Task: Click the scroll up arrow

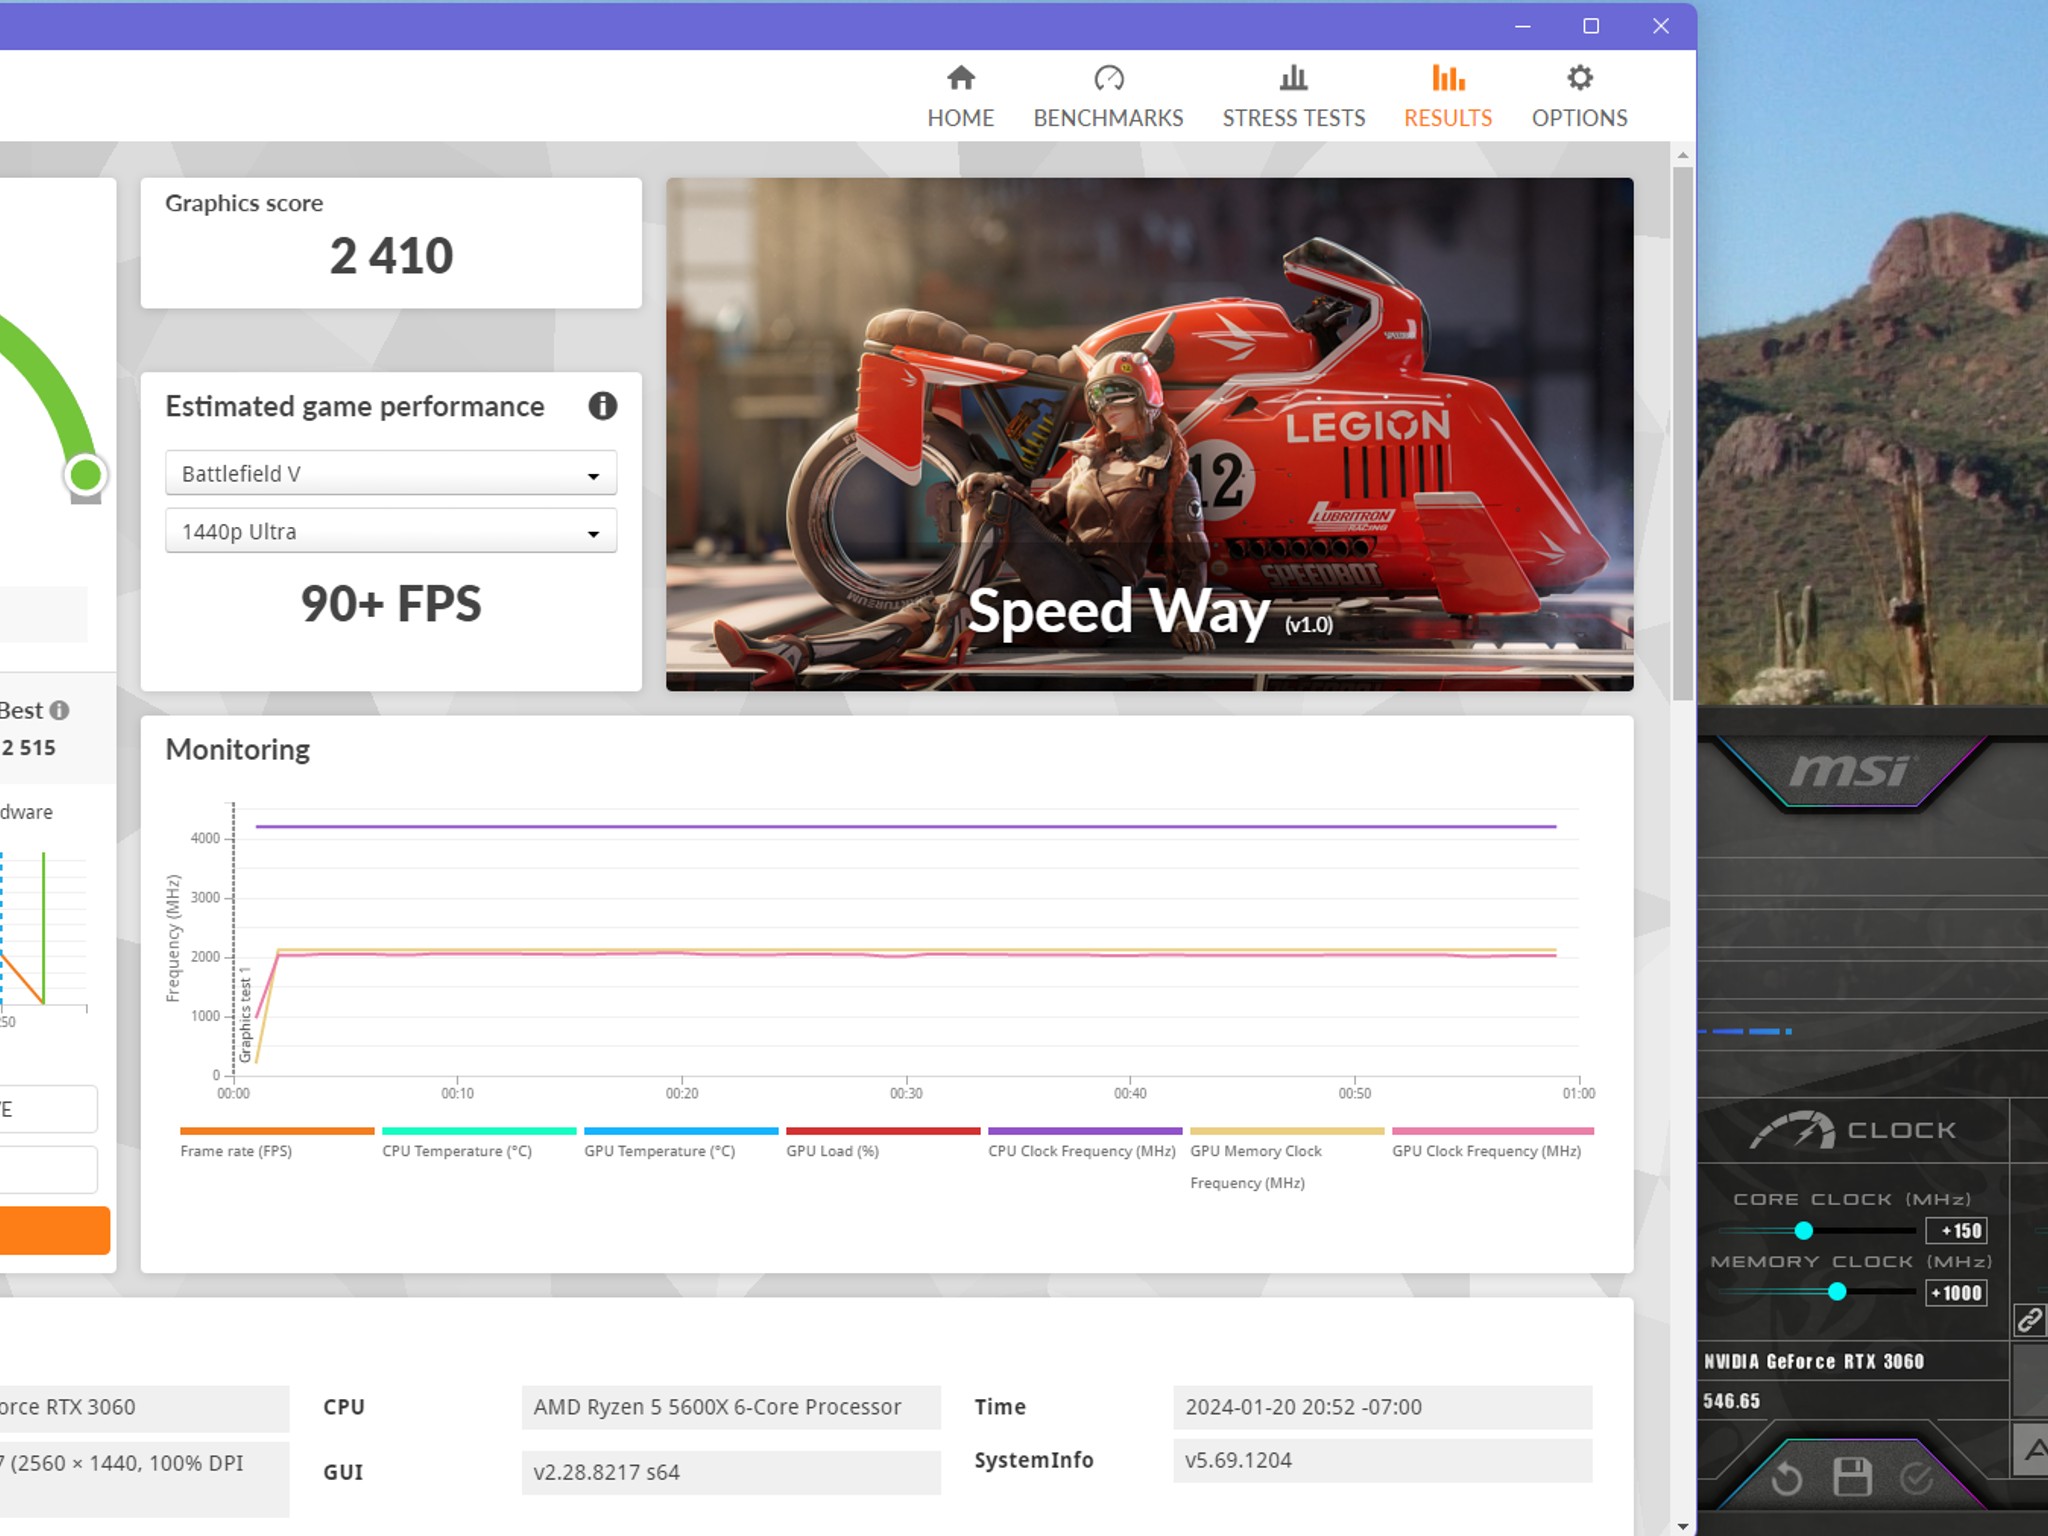Action: point(1683,155)
